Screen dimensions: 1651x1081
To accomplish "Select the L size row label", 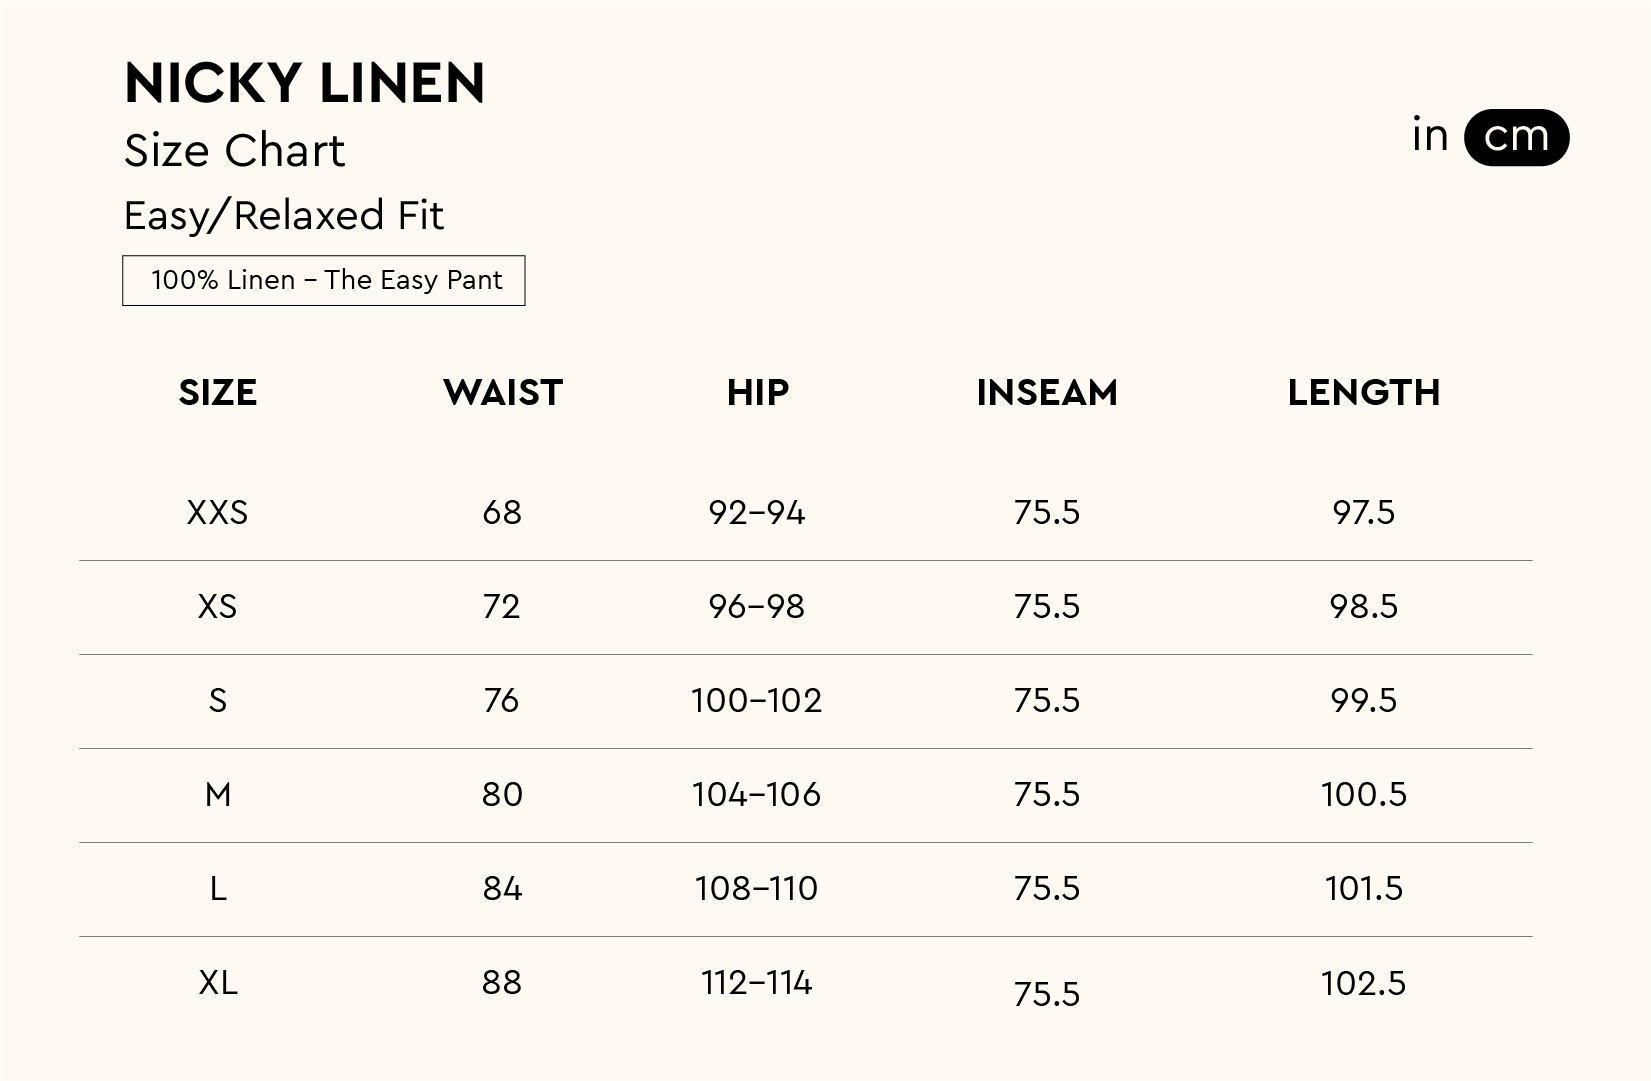I will (217, 888).
